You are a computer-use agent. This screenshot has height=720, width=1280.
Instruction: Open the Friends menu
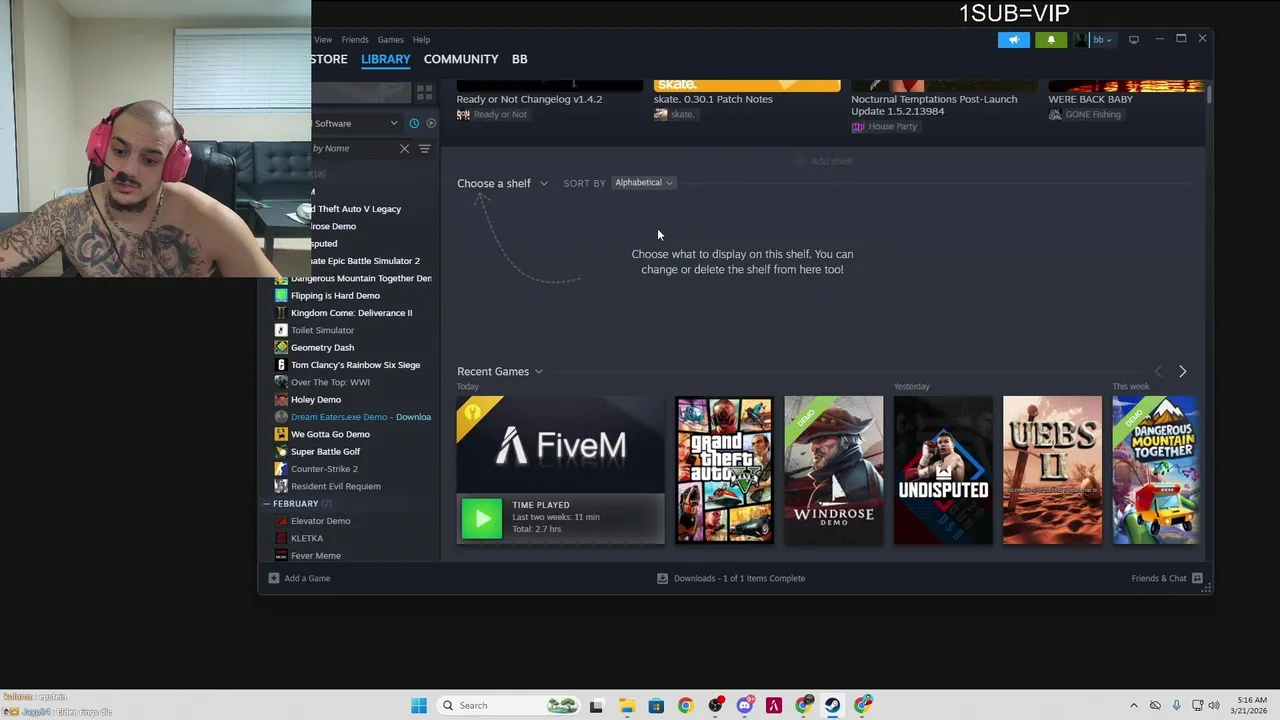(355, 40)
